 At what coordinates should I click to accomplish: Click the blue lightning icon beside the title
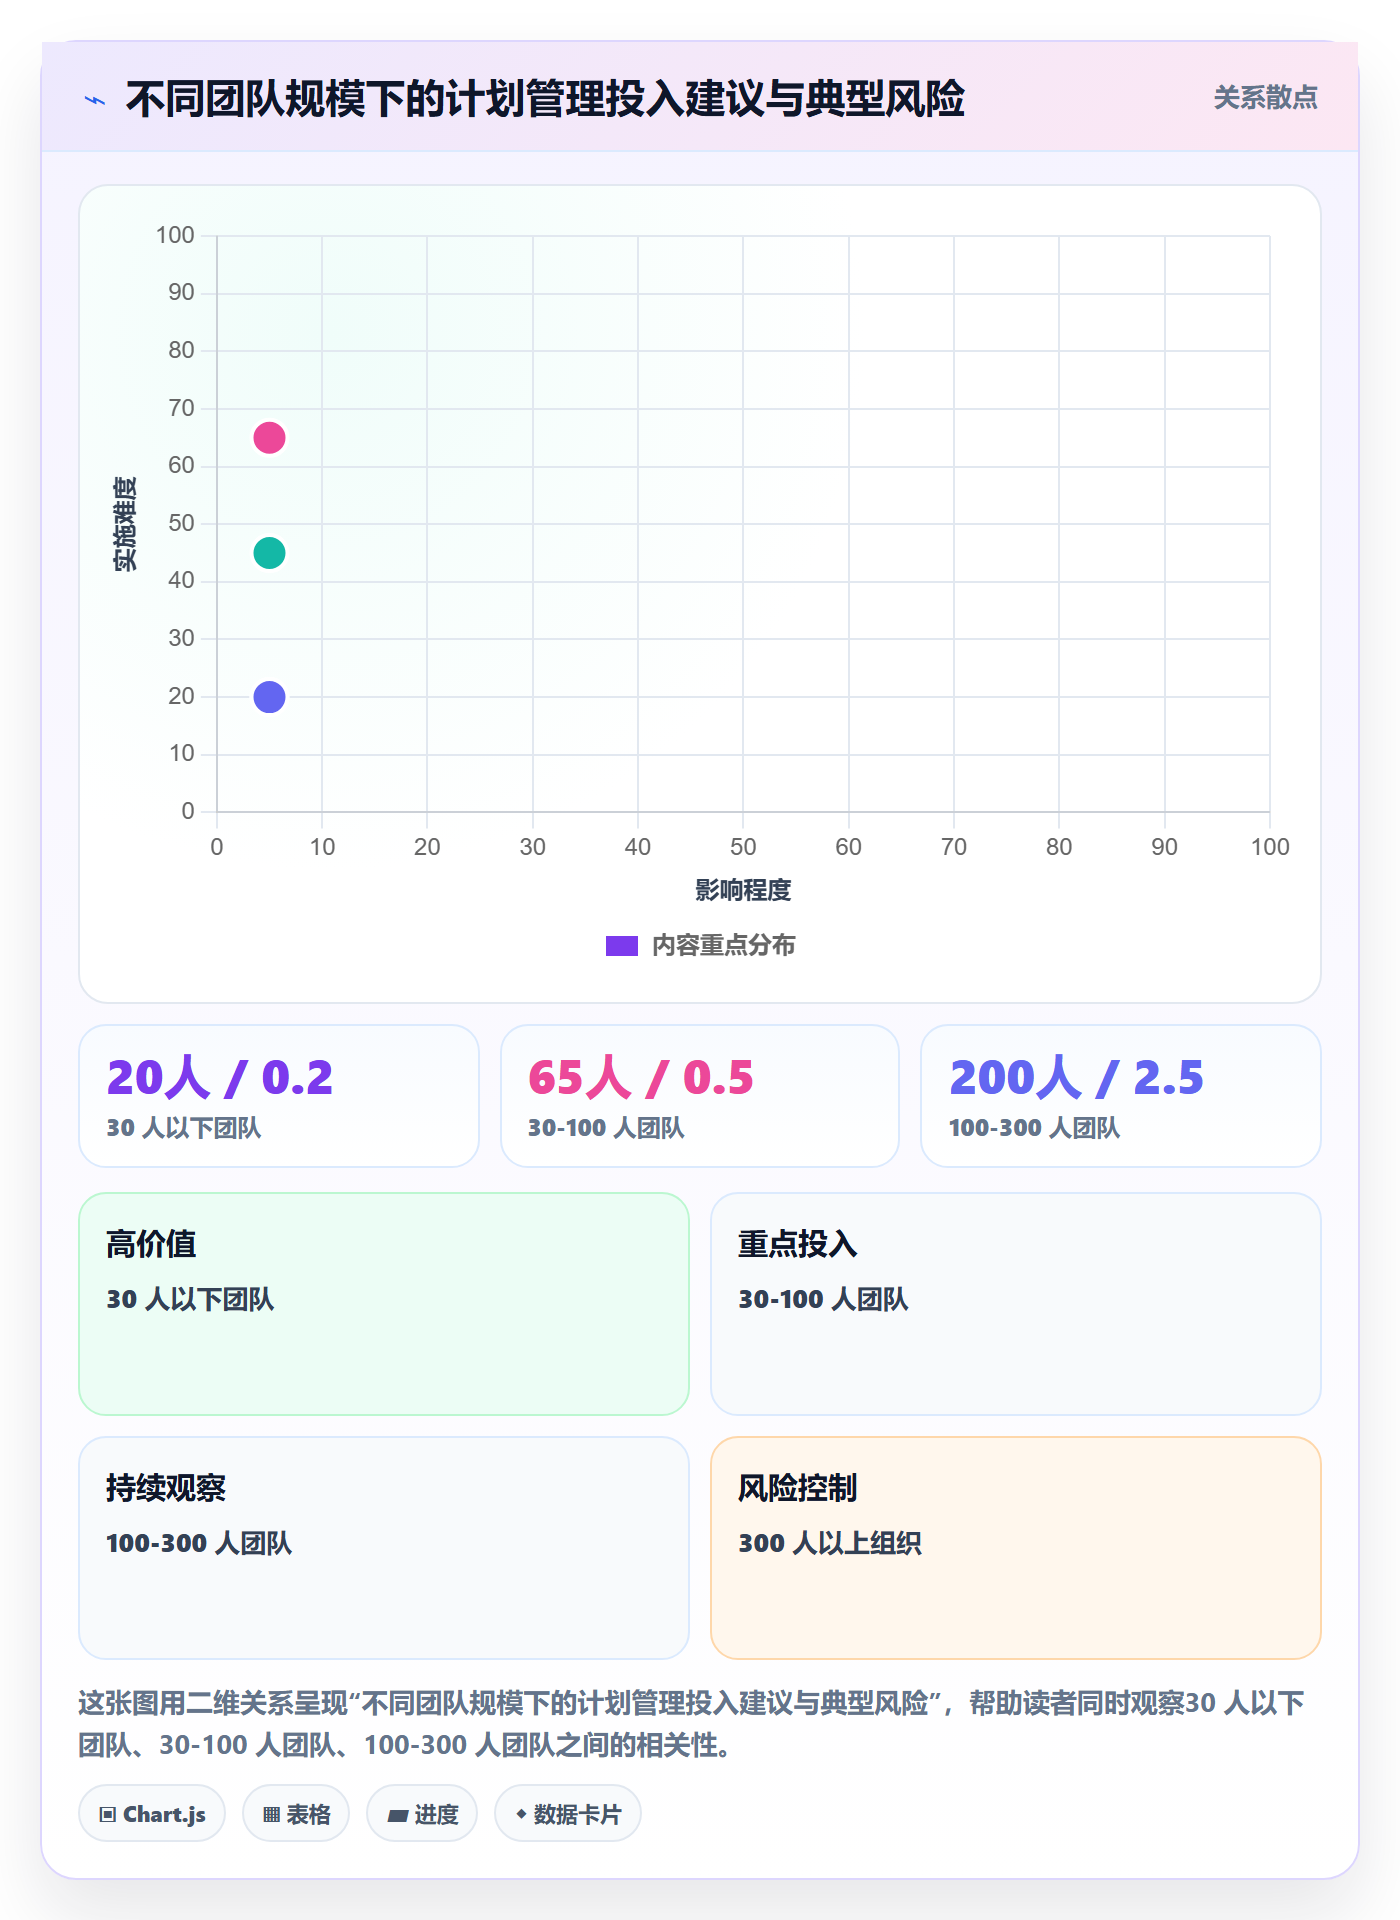pos(95,100)
